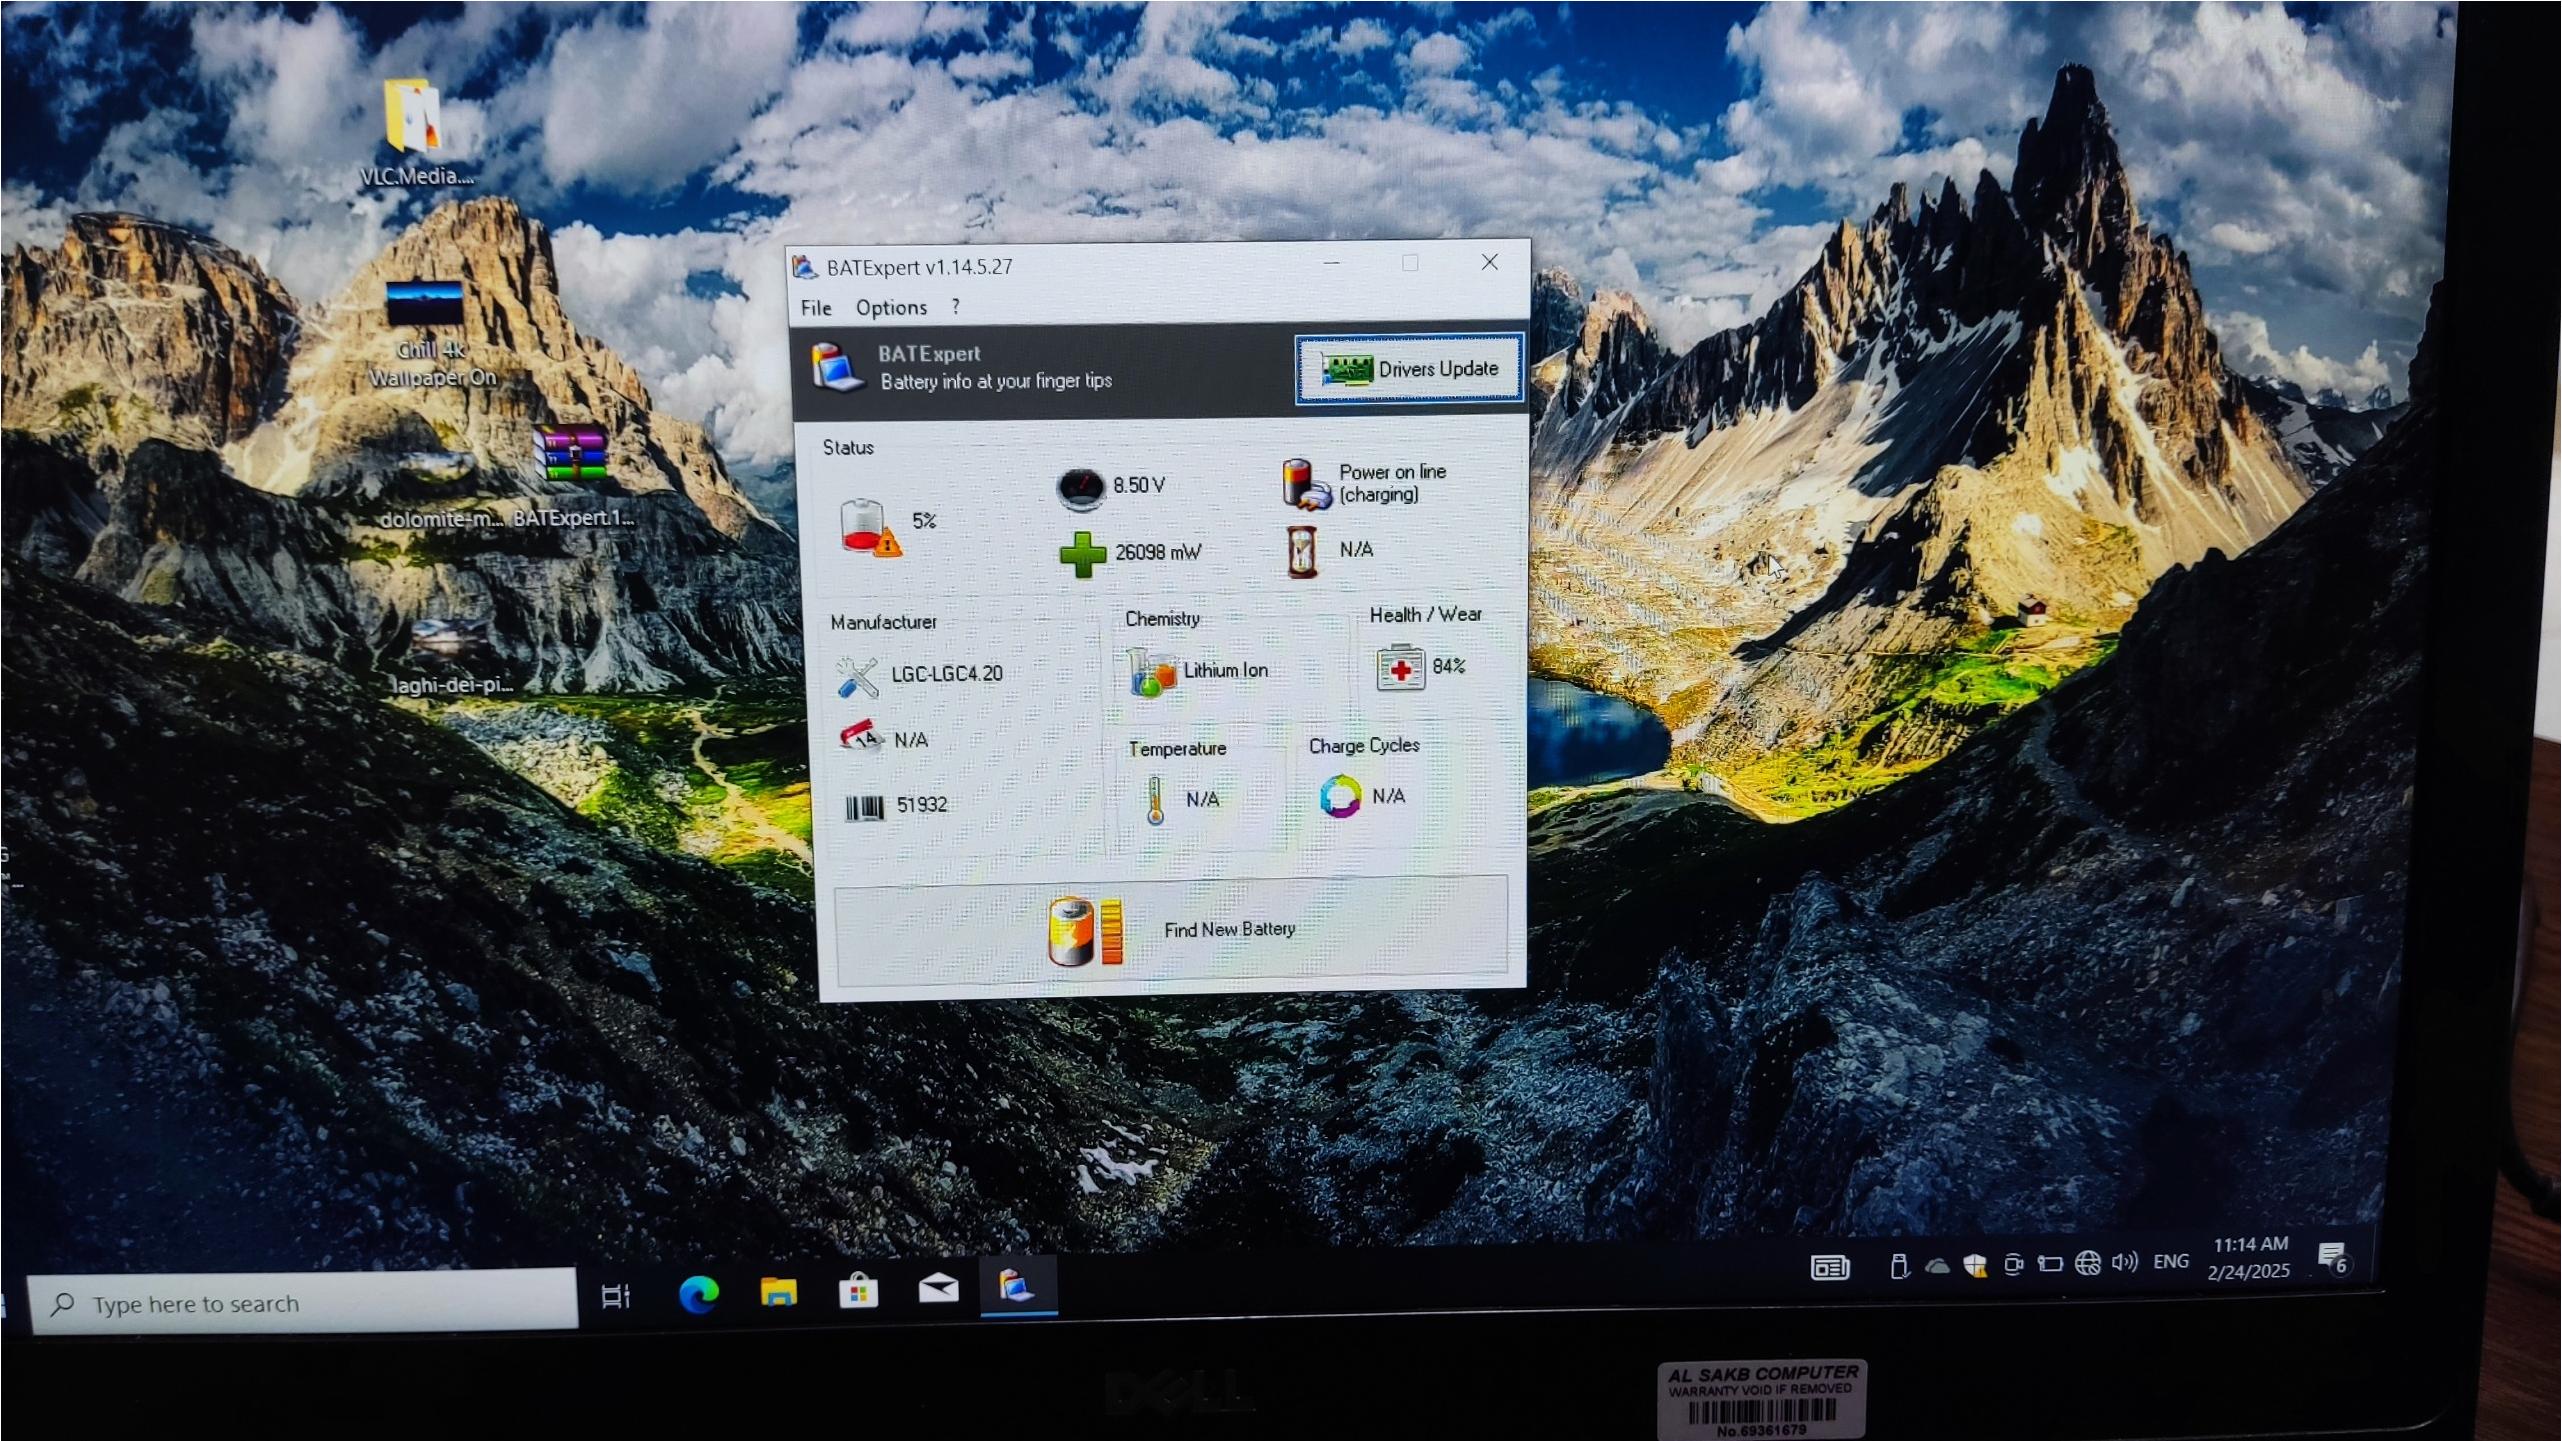
Task: Click the Lithium Ion chemistry flask icon
Action: (x=1151, y=673)
